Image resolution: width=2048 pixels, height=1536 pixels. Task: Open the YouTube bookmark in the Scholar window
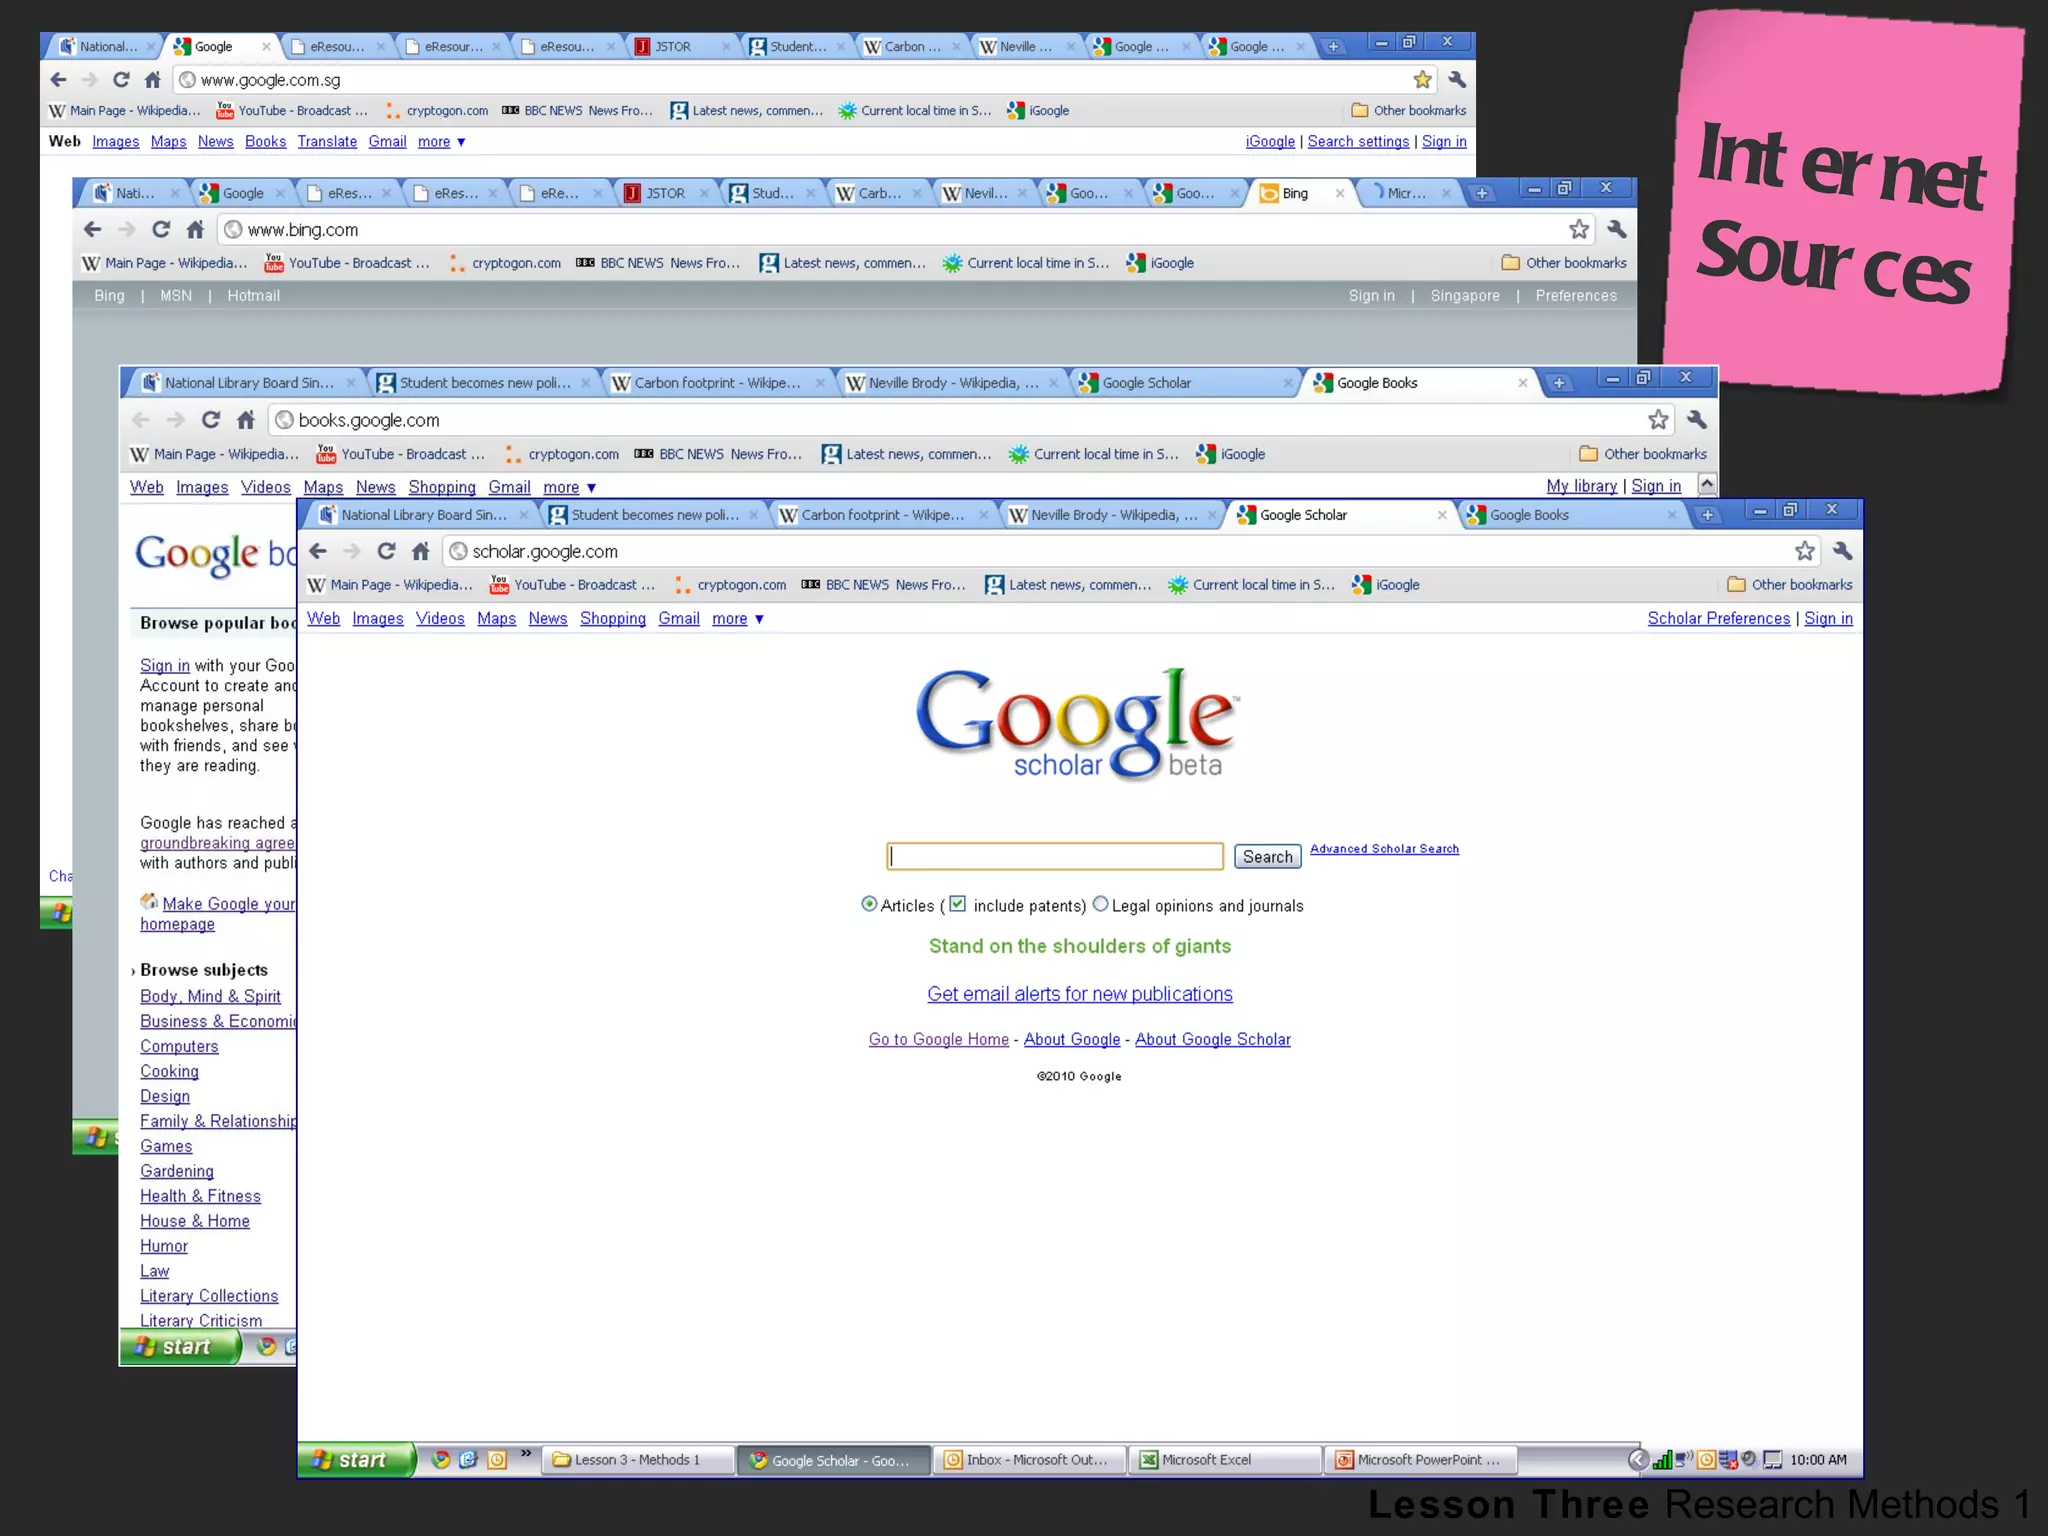(572, 585)
